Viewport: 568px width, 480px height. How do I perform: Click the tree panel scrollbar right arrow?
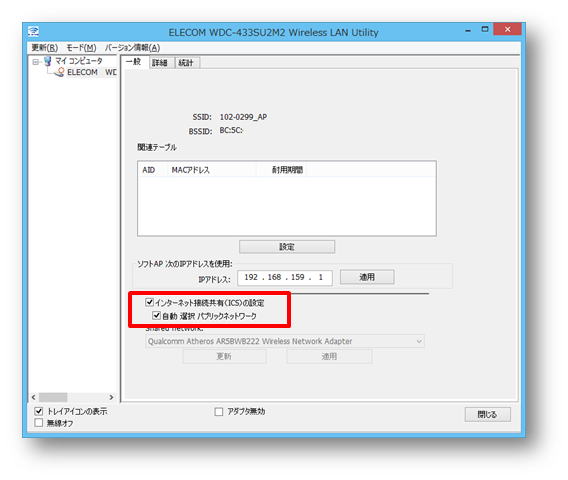tap(111, 397)
